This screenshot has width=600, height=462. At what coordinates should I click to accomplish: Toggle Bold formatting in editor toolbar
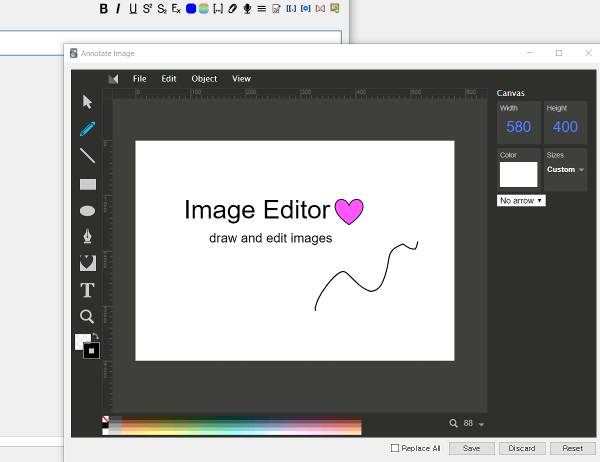click(x=104, y=9)
